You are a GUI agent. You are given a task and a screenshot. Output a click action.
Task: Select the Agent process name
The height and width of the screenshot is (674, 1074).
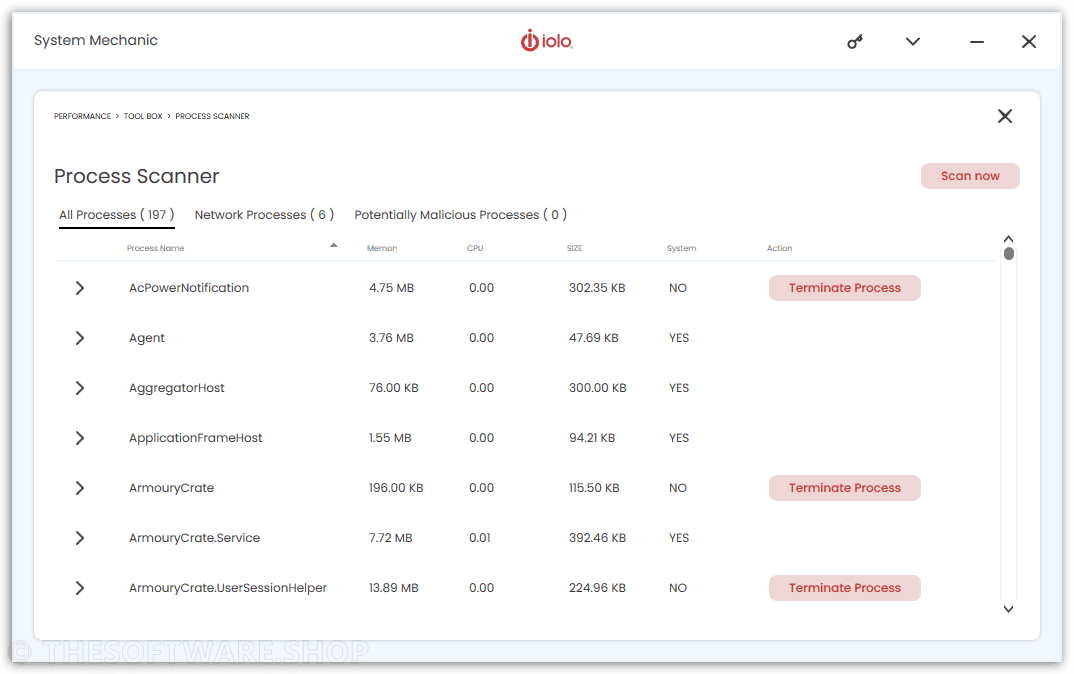147,338
